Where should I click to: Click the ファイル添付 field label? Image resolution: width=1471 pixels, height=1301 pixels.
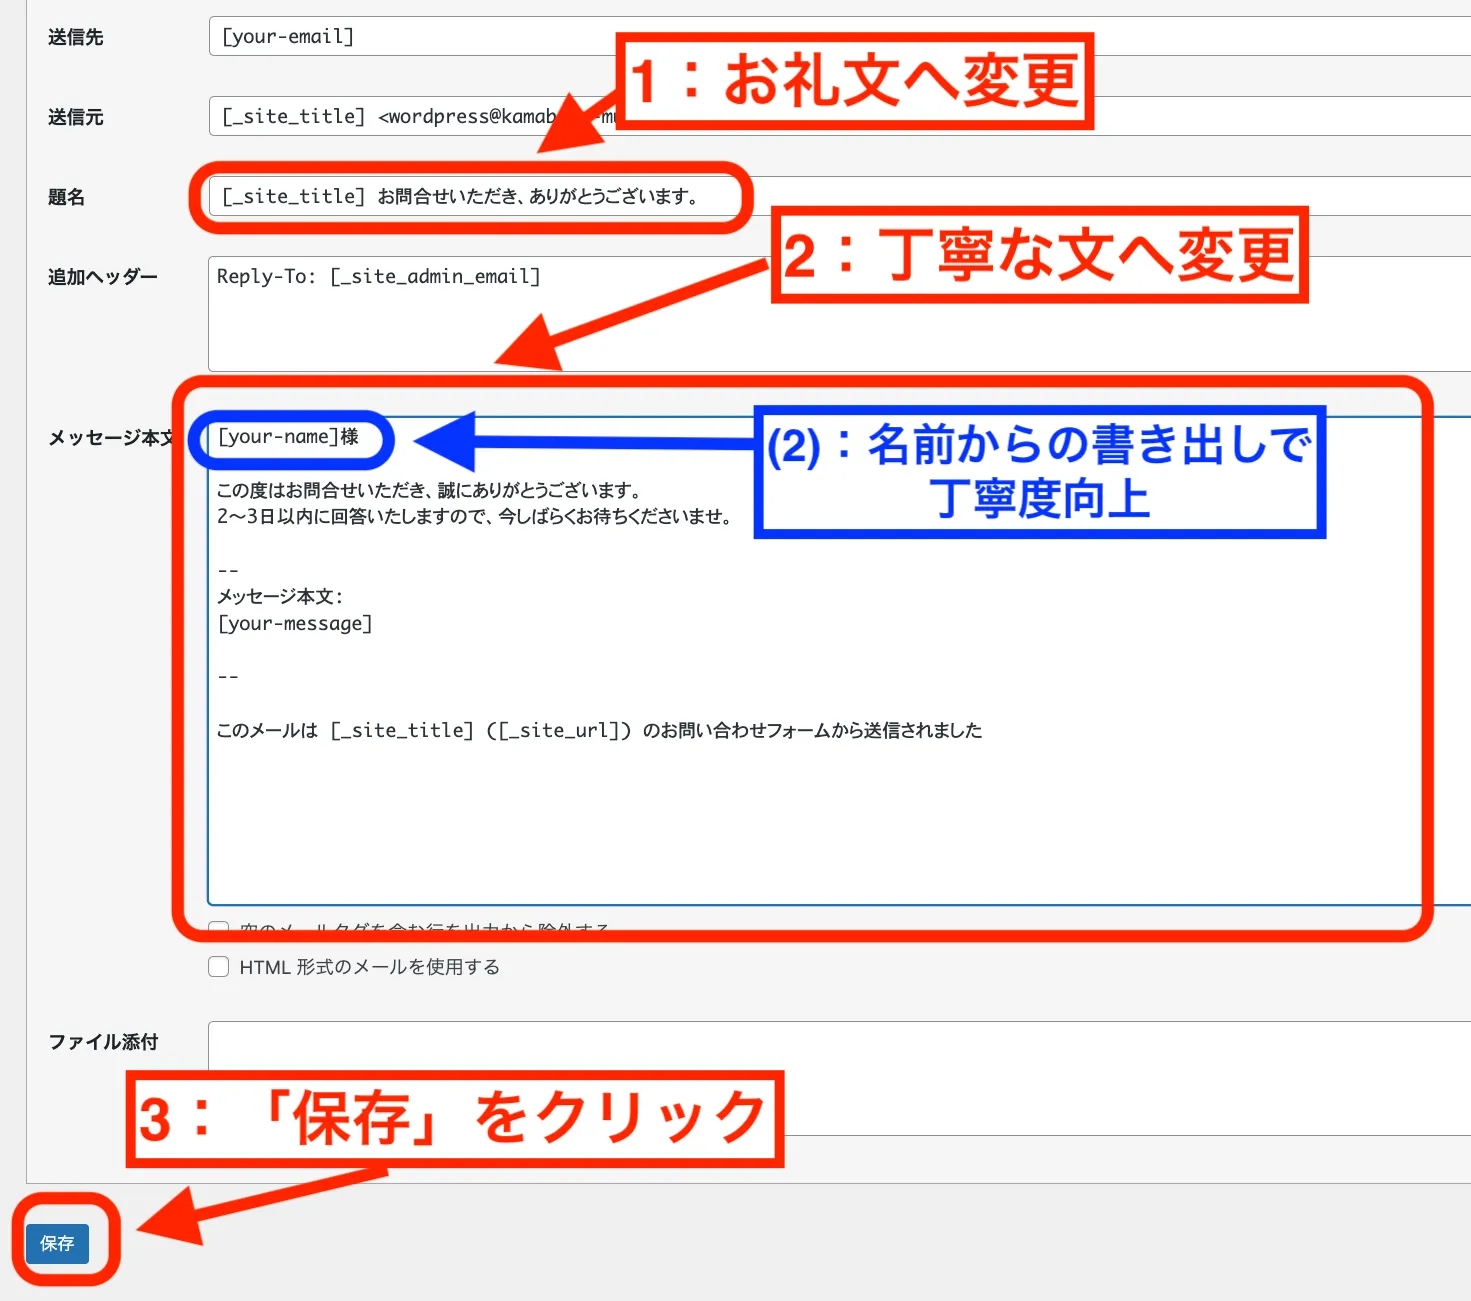coord(103,1042)
